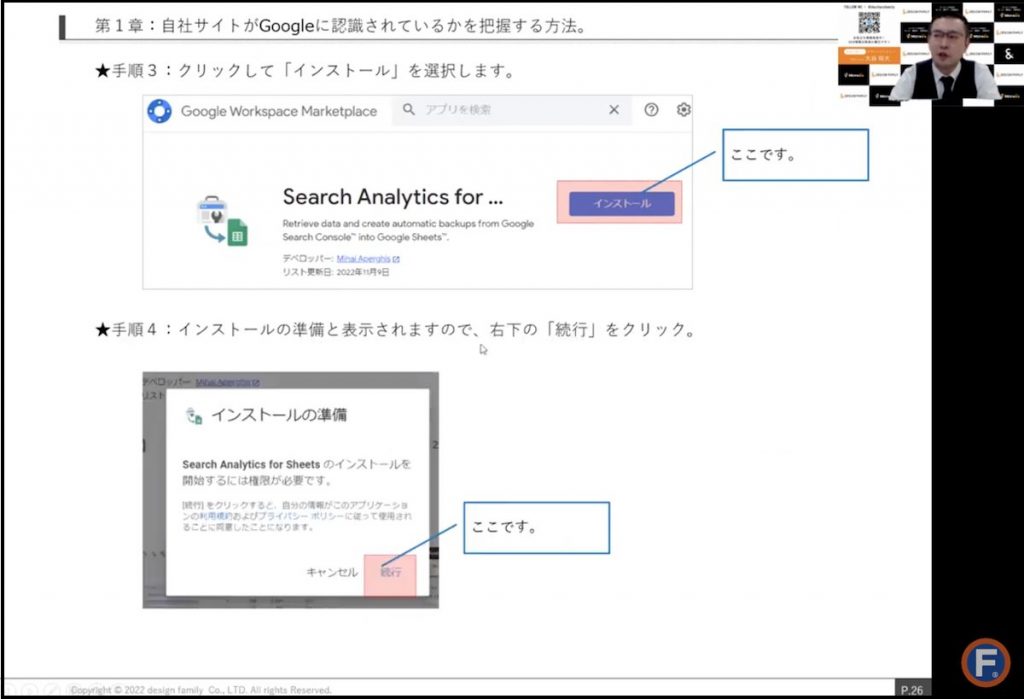The width and height of the screenshot is (1024, 699).
Task: Click the ★手順4 instruction line
Action: (396, 329)
